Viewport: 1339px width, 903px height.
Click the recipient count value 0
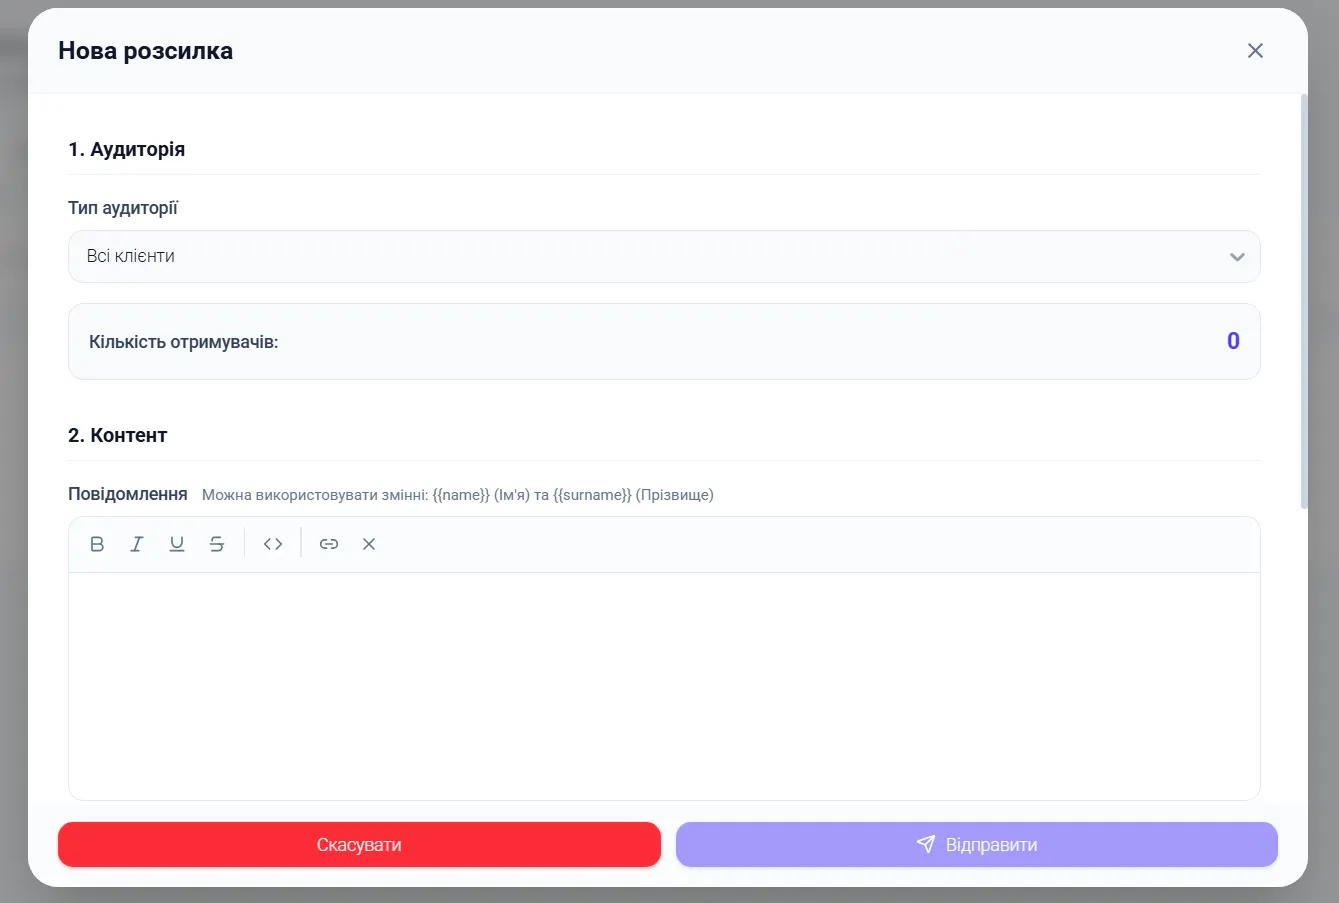click(1233, 341)
